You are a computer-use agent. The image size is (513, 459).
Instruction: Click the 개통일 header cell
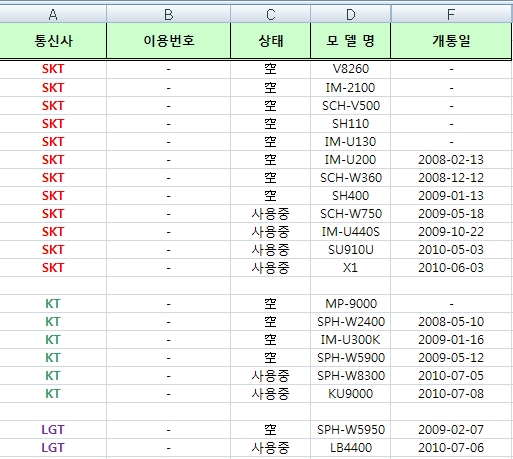(451, 41)
